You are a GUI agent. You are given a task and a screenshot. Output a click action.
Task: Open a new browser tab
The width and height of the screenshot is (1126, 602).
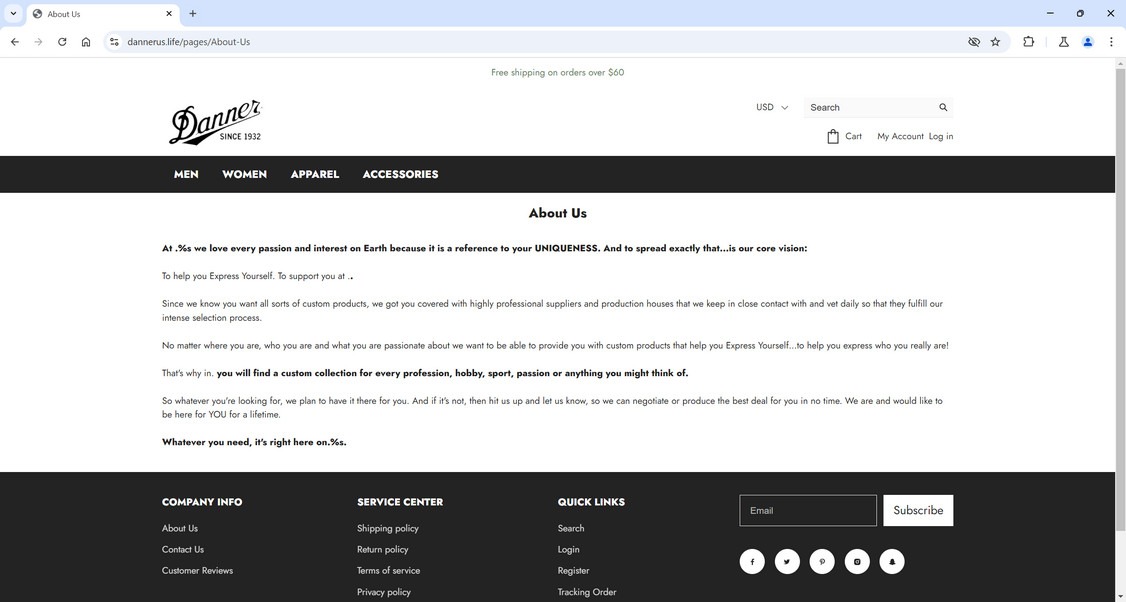(192, 14)
